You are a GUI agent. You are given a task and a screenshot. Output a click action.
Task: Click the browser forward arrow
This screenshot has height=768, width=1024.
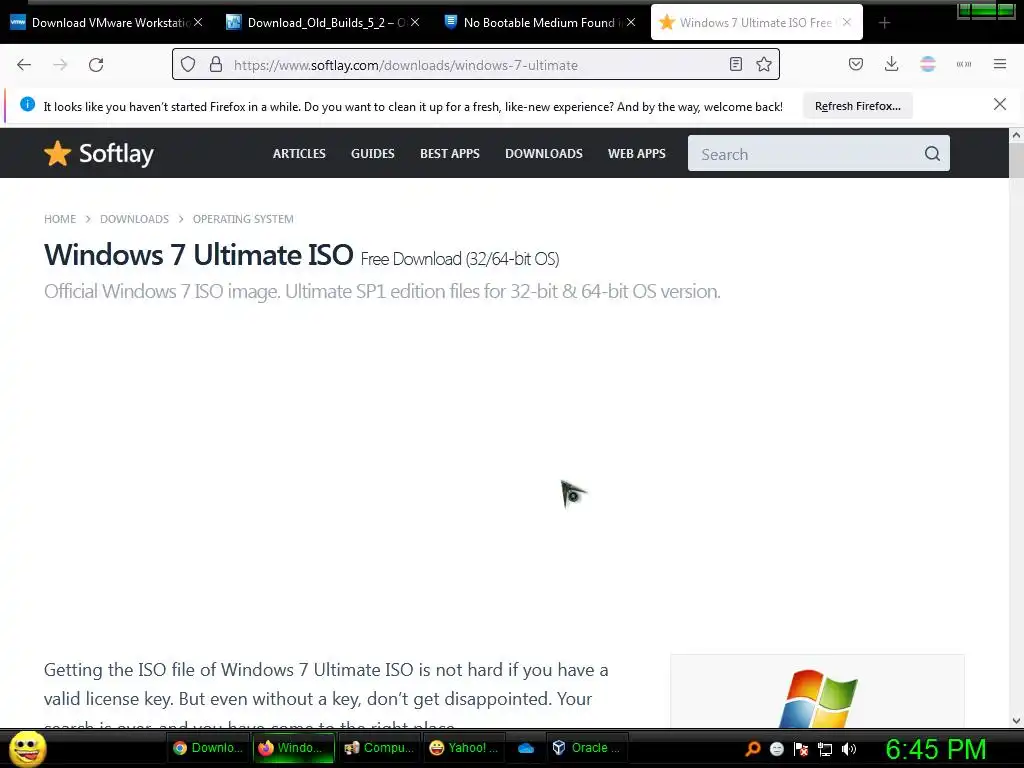click(60, 65)
